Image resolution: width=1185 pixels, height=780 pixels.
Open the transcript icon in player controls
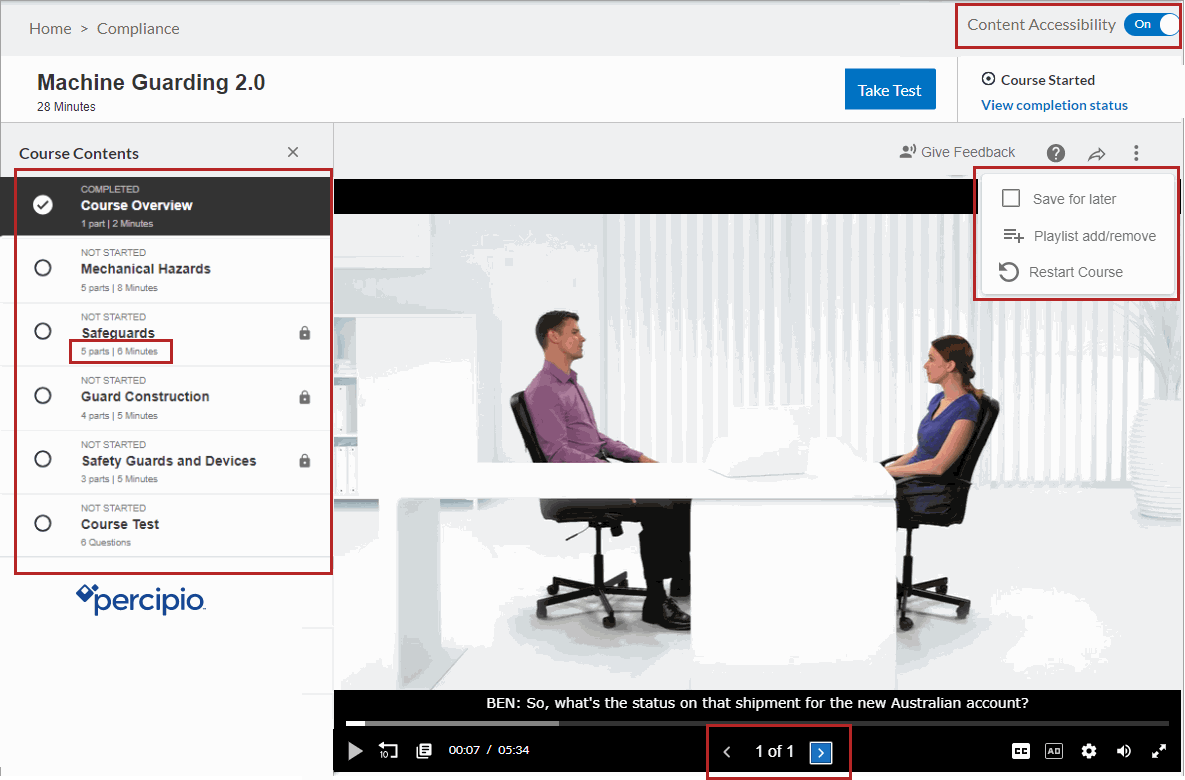(x=423, y=750)
